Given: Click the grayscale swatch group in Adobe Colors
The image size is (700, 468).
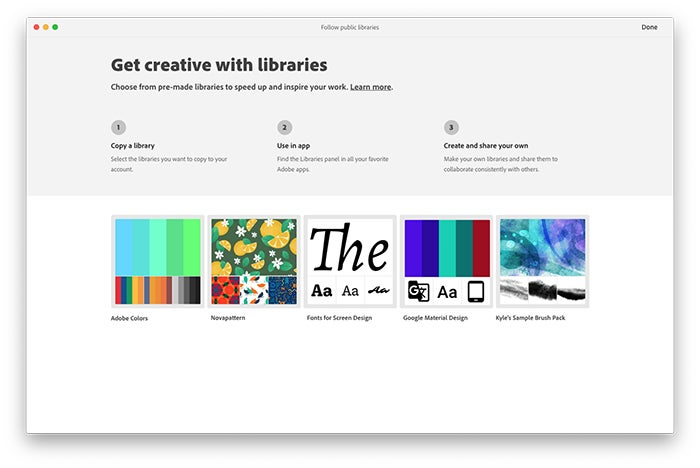Looking at the screenshot, I should click(x=186, y=290).
